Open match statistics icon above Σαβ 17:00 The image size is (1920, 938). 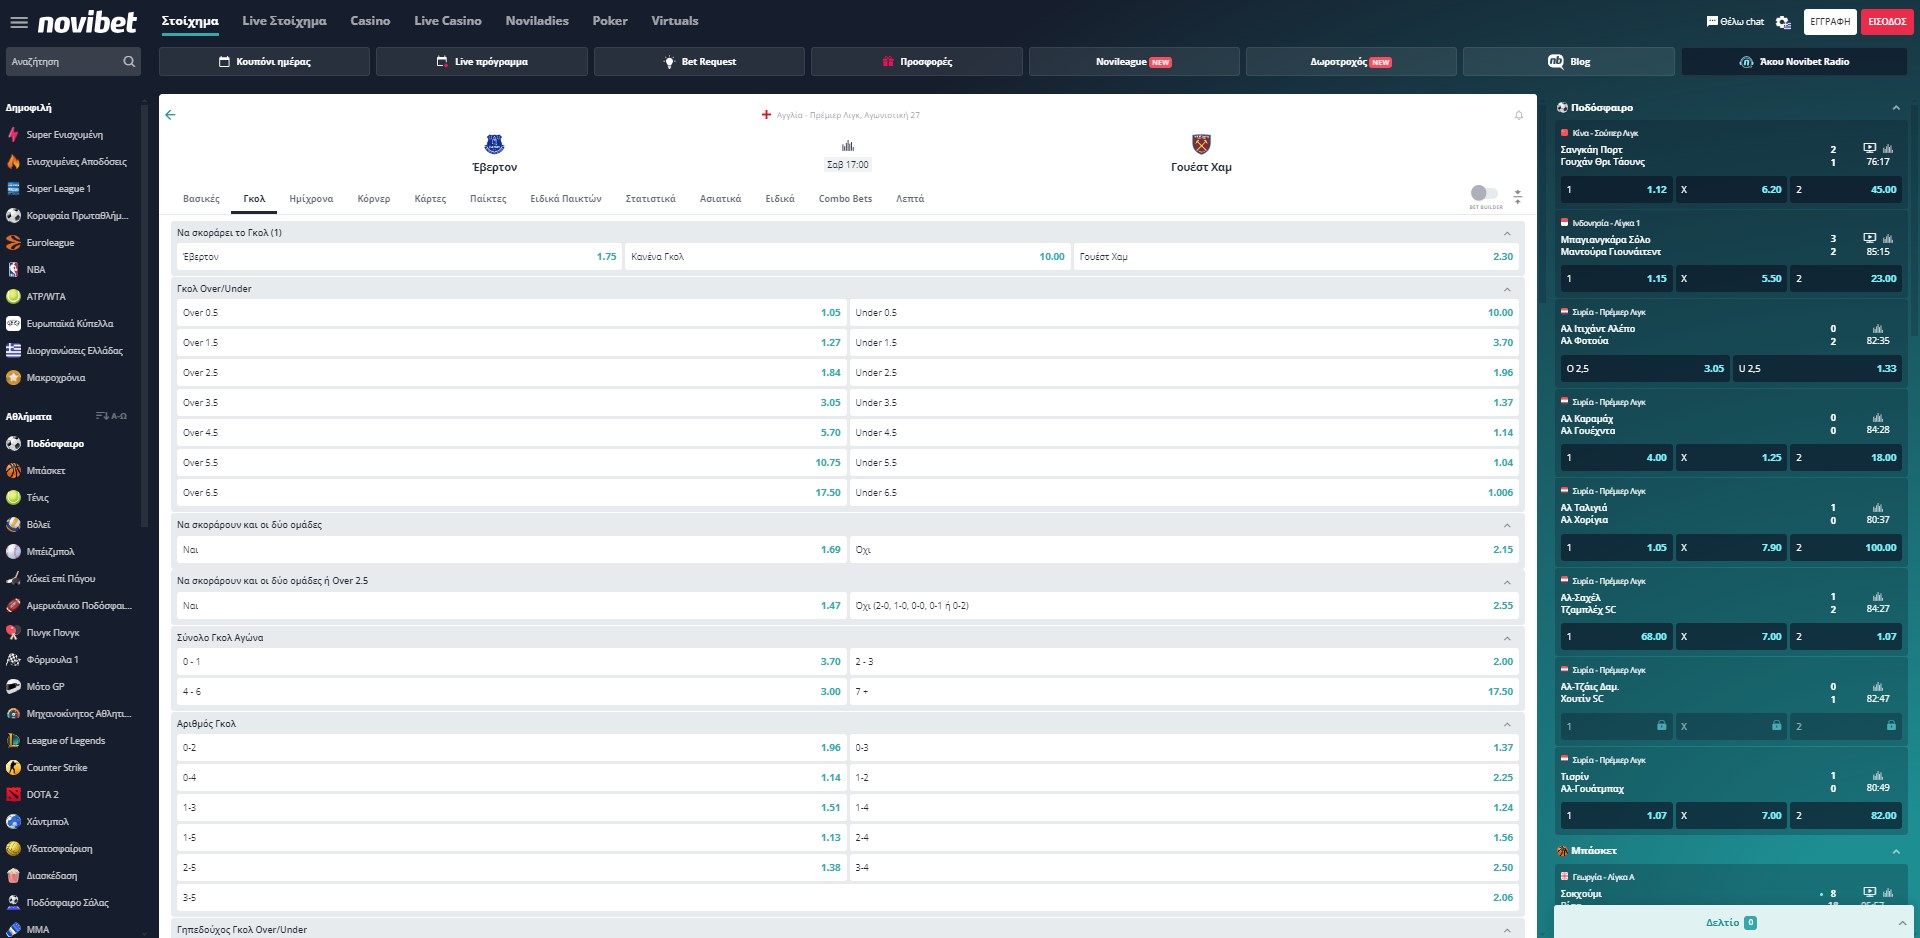pyautogui.click(x=847, y=146)
